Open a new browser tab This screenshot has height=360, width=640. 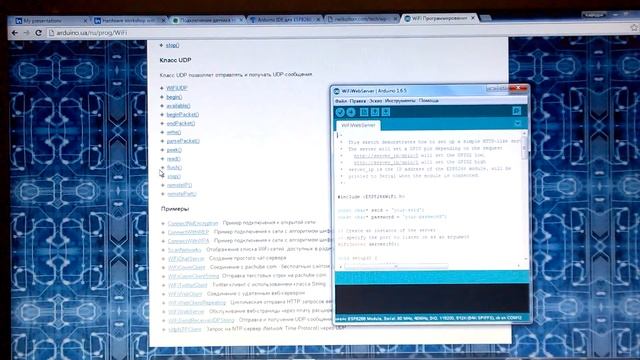point(486,18)
